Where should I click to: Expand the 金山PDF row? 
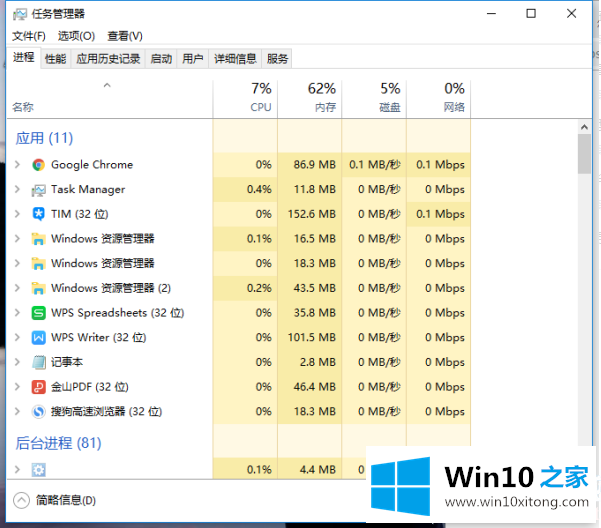17,387
